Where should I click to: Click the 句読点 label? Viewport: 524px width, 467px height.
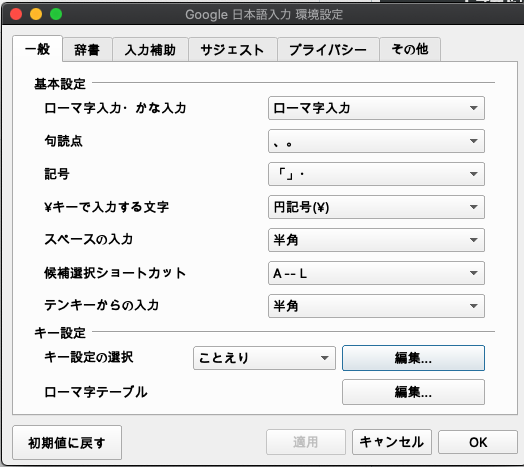point(63,141)
